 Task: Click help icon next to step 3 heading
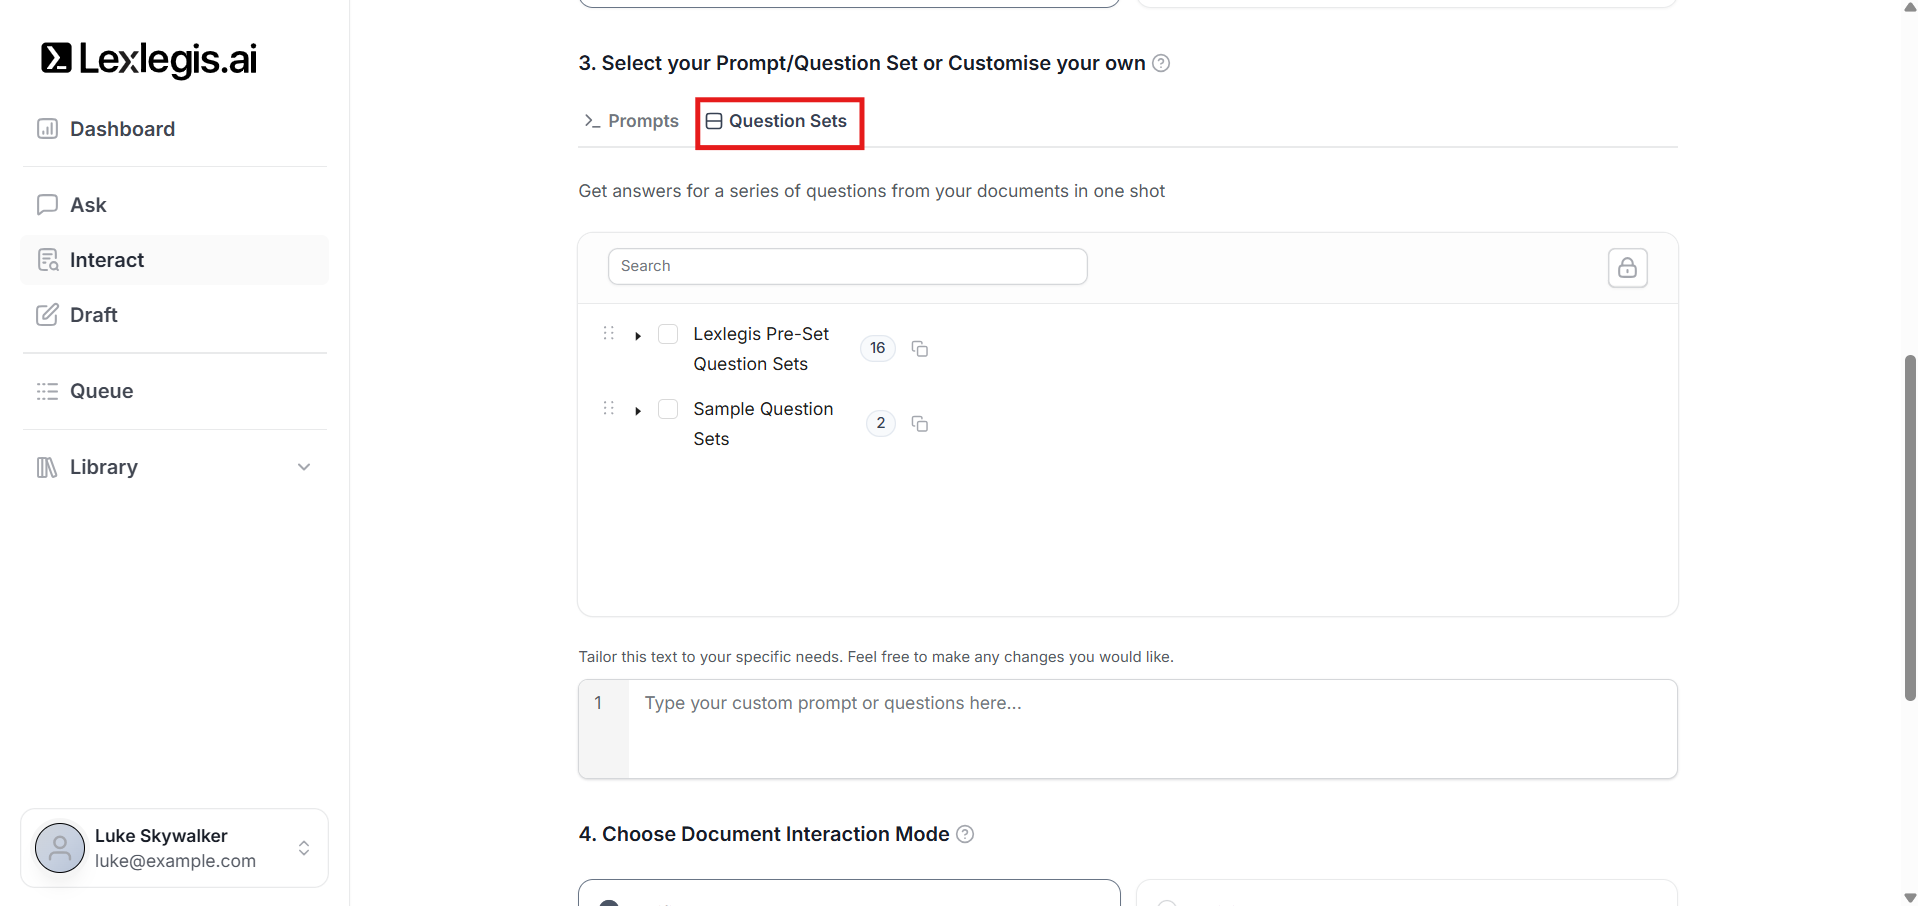[1161, 63]
